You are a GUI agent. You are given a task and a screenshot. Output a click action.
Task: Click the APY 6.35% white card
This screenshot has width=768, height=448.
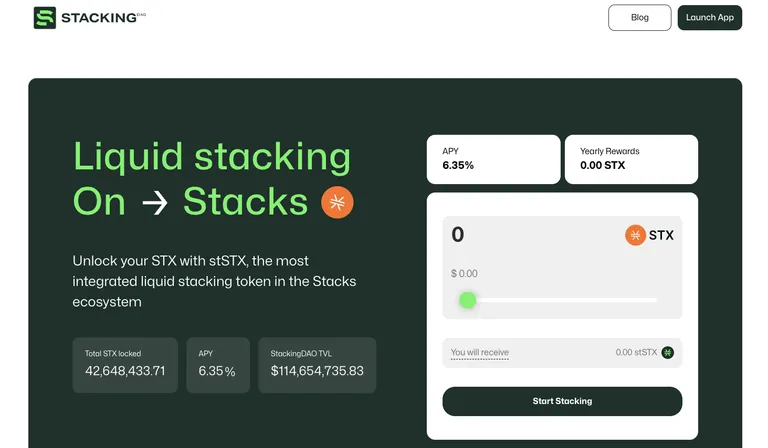[493, 159]
